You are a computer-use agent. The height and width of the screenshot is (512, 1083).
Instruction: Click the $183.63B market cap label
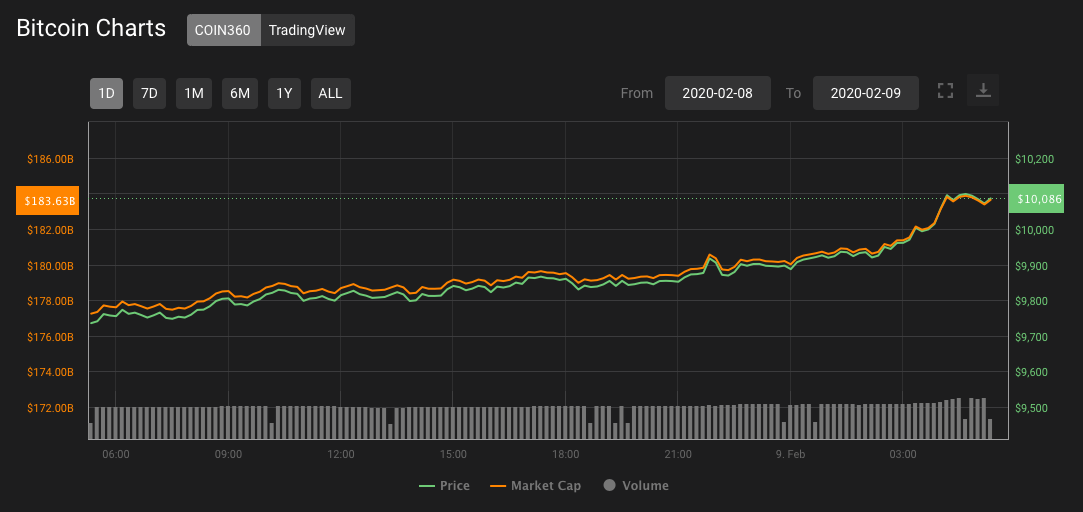pyautogui.click(x=48, y=201)
